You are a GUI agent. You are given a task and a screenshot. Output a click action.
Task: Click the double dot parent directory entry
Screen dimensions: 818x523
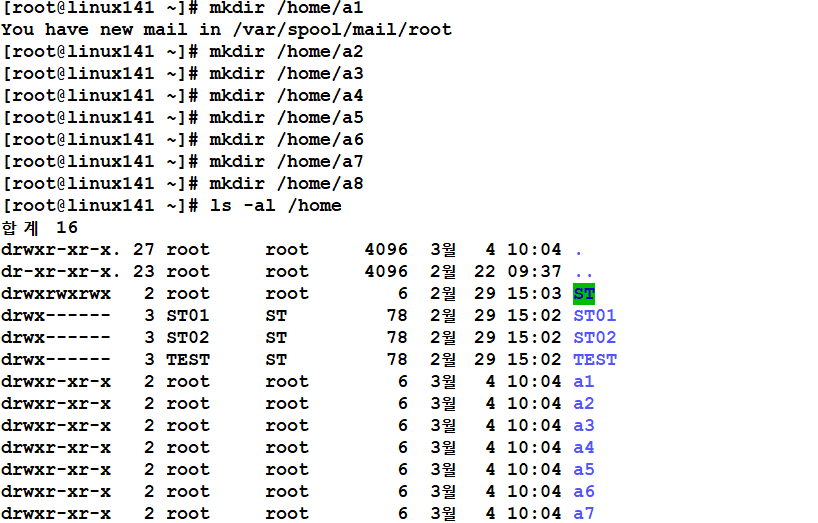(584, 274)
